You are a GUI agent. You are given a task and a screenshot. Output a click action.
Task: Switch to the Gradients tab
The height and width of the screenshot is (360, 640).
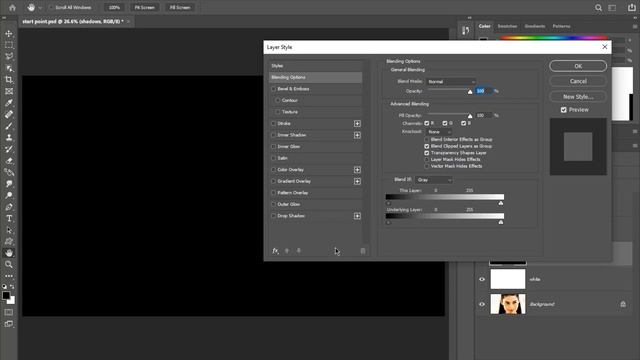click(535, 26)
